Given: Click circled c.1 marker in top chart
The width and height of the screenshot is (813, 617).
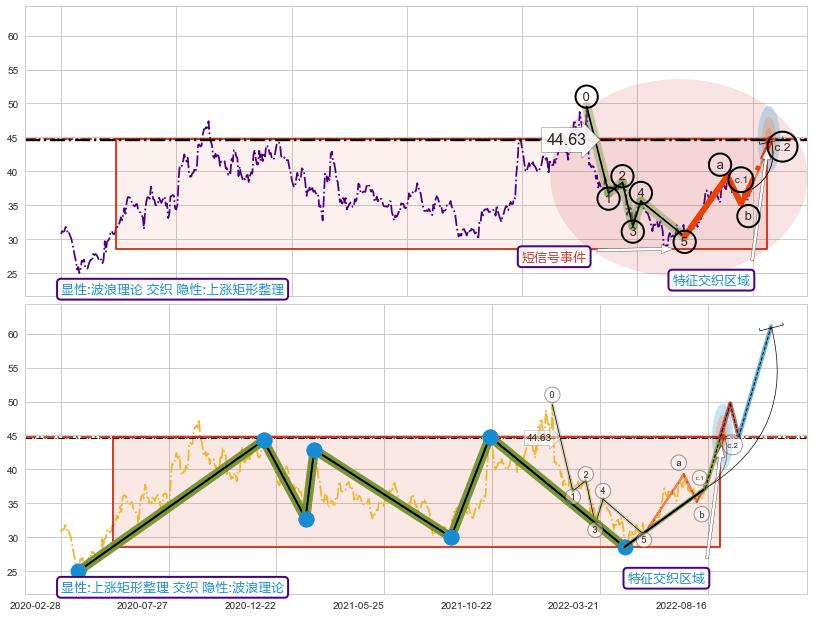Looking at the screenshot, I should tap(740, 180).
